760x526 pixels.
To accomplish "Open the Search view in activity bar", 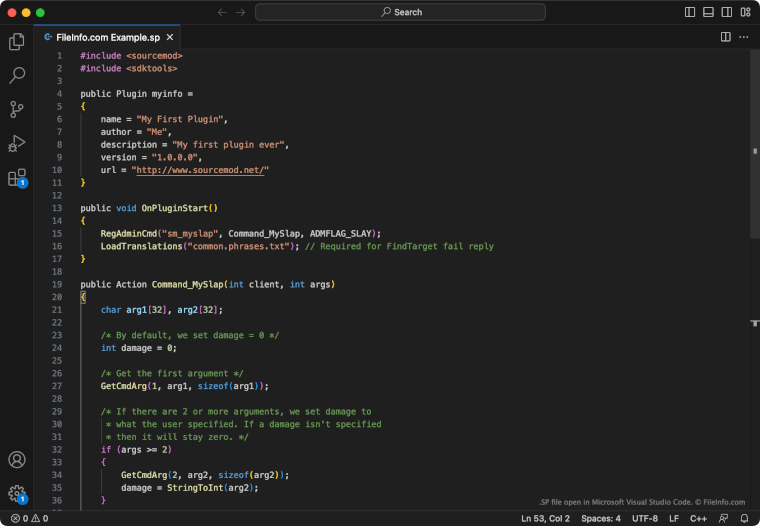I will (17, 75).
